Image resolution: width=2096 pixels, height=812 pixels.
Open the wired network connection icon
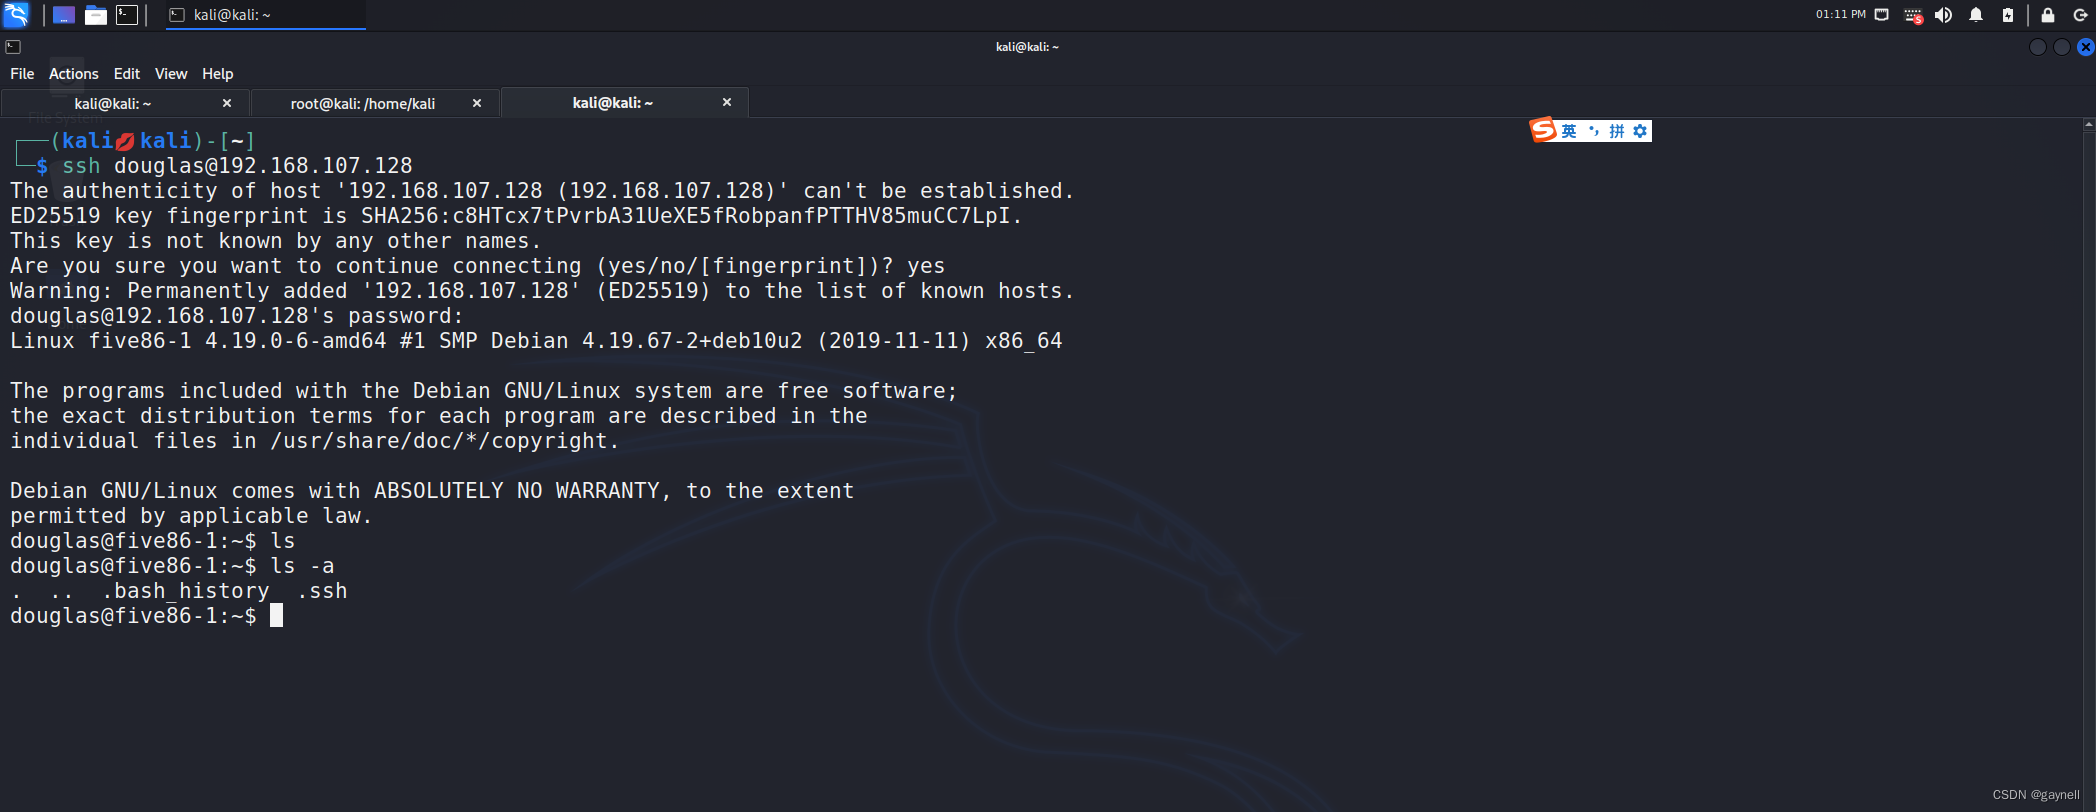pyautogui.click(x=1882, y=15)
